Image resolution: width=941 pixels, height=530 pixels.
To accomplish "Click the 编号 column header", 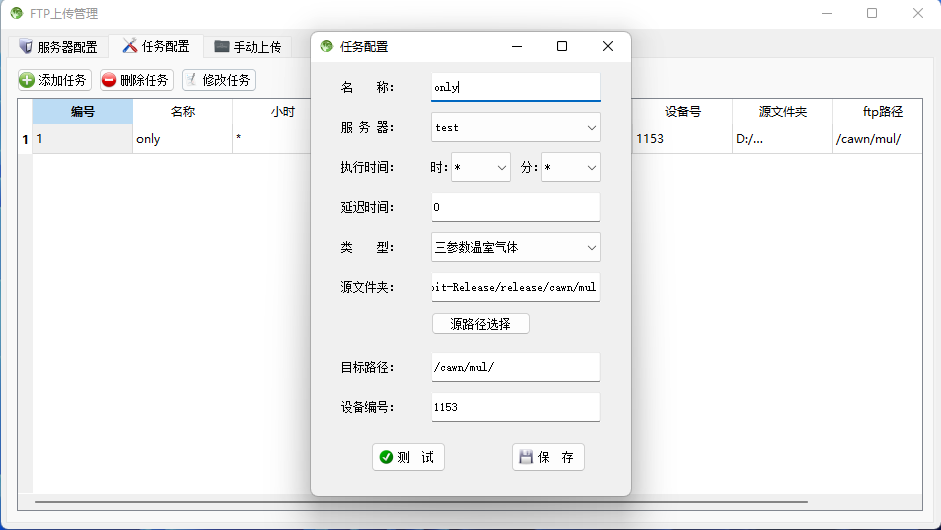I will (83, 112).
